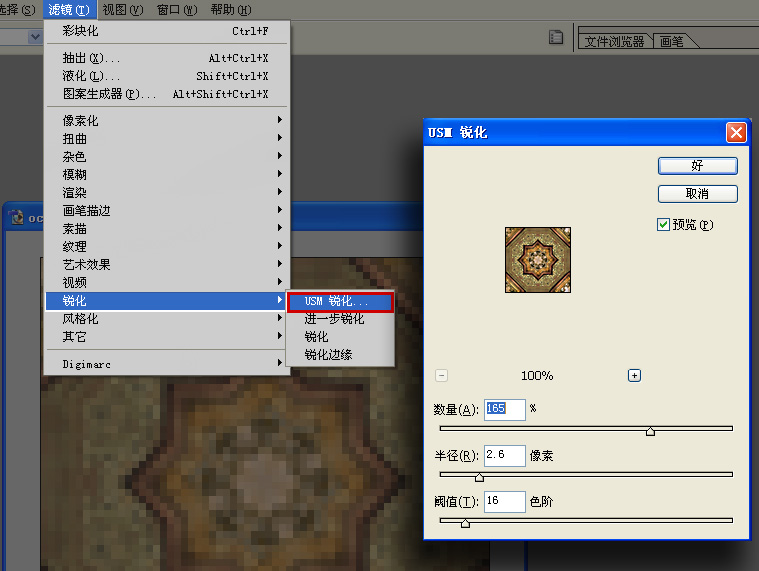Expand the 视频 submenu
This screenshot has width=759, height=571.
167,282
